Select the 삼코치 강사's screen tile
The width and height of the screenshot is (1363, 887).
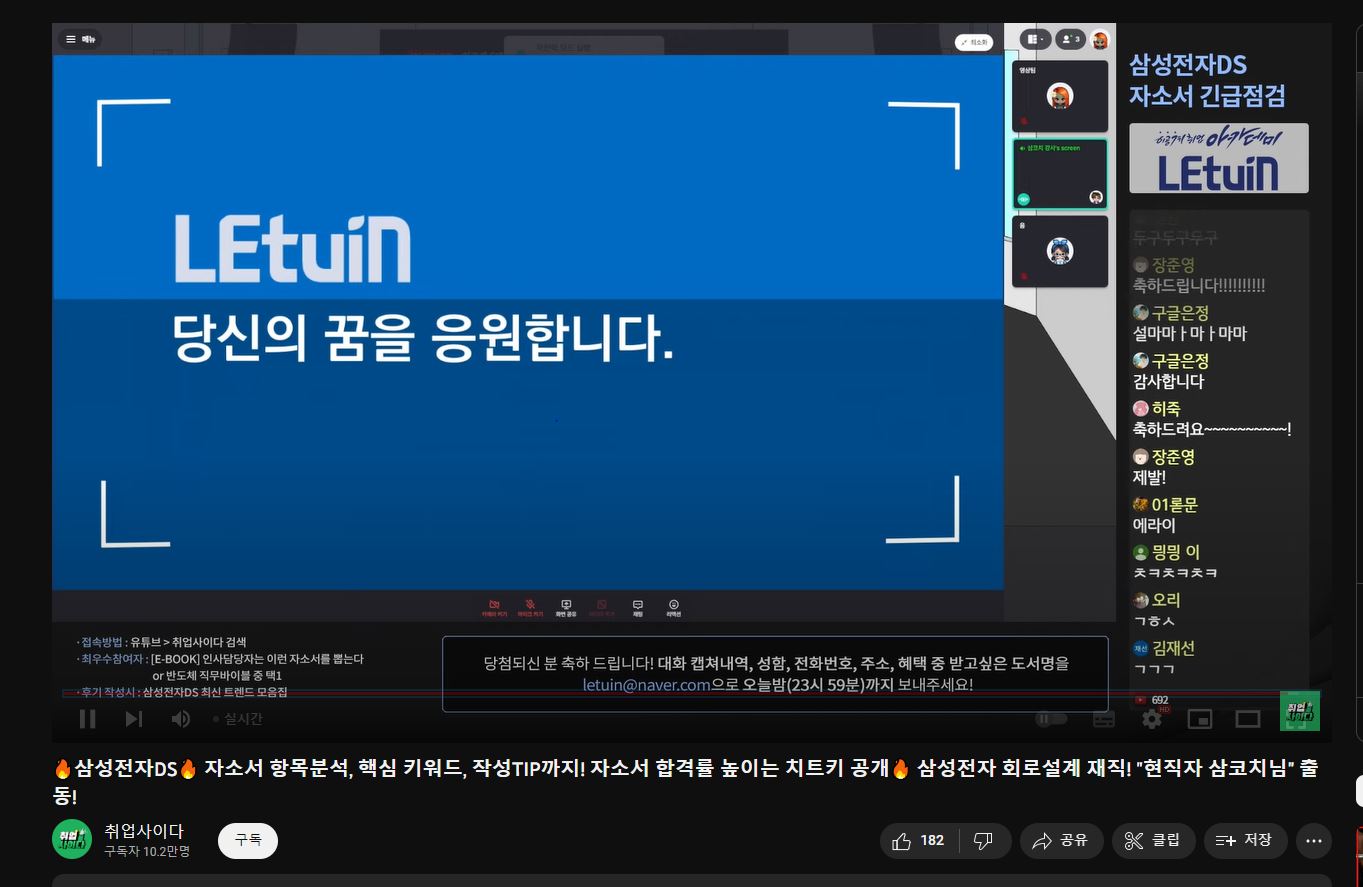(1060, 174)
